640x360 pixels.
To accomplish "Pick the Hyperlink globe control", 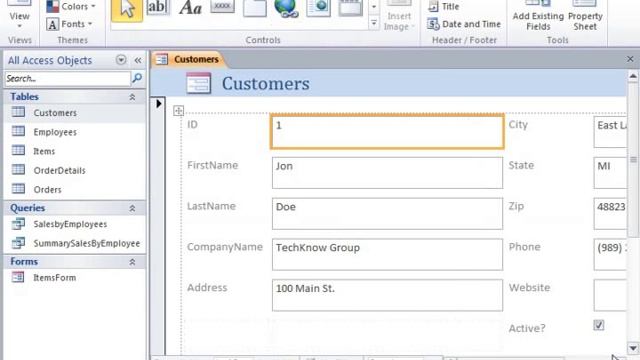I will [286, 8].
